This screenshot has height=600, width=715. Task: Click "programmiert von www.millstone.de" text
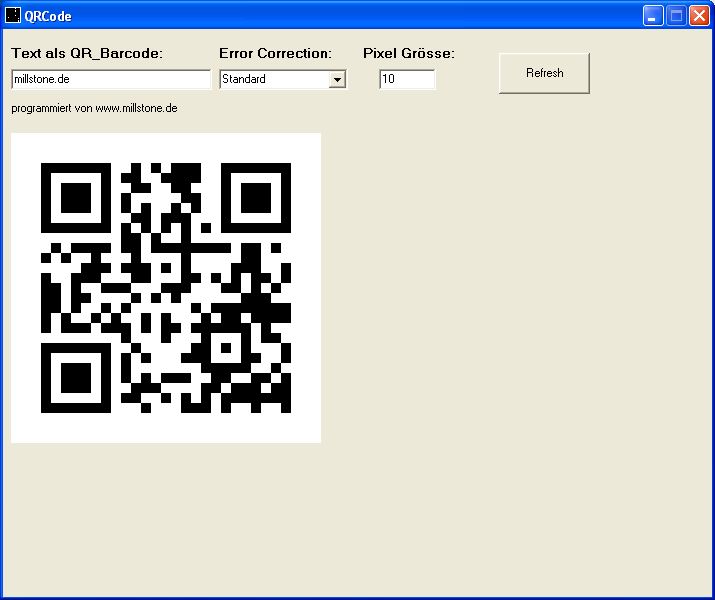(x=94, y=109)
